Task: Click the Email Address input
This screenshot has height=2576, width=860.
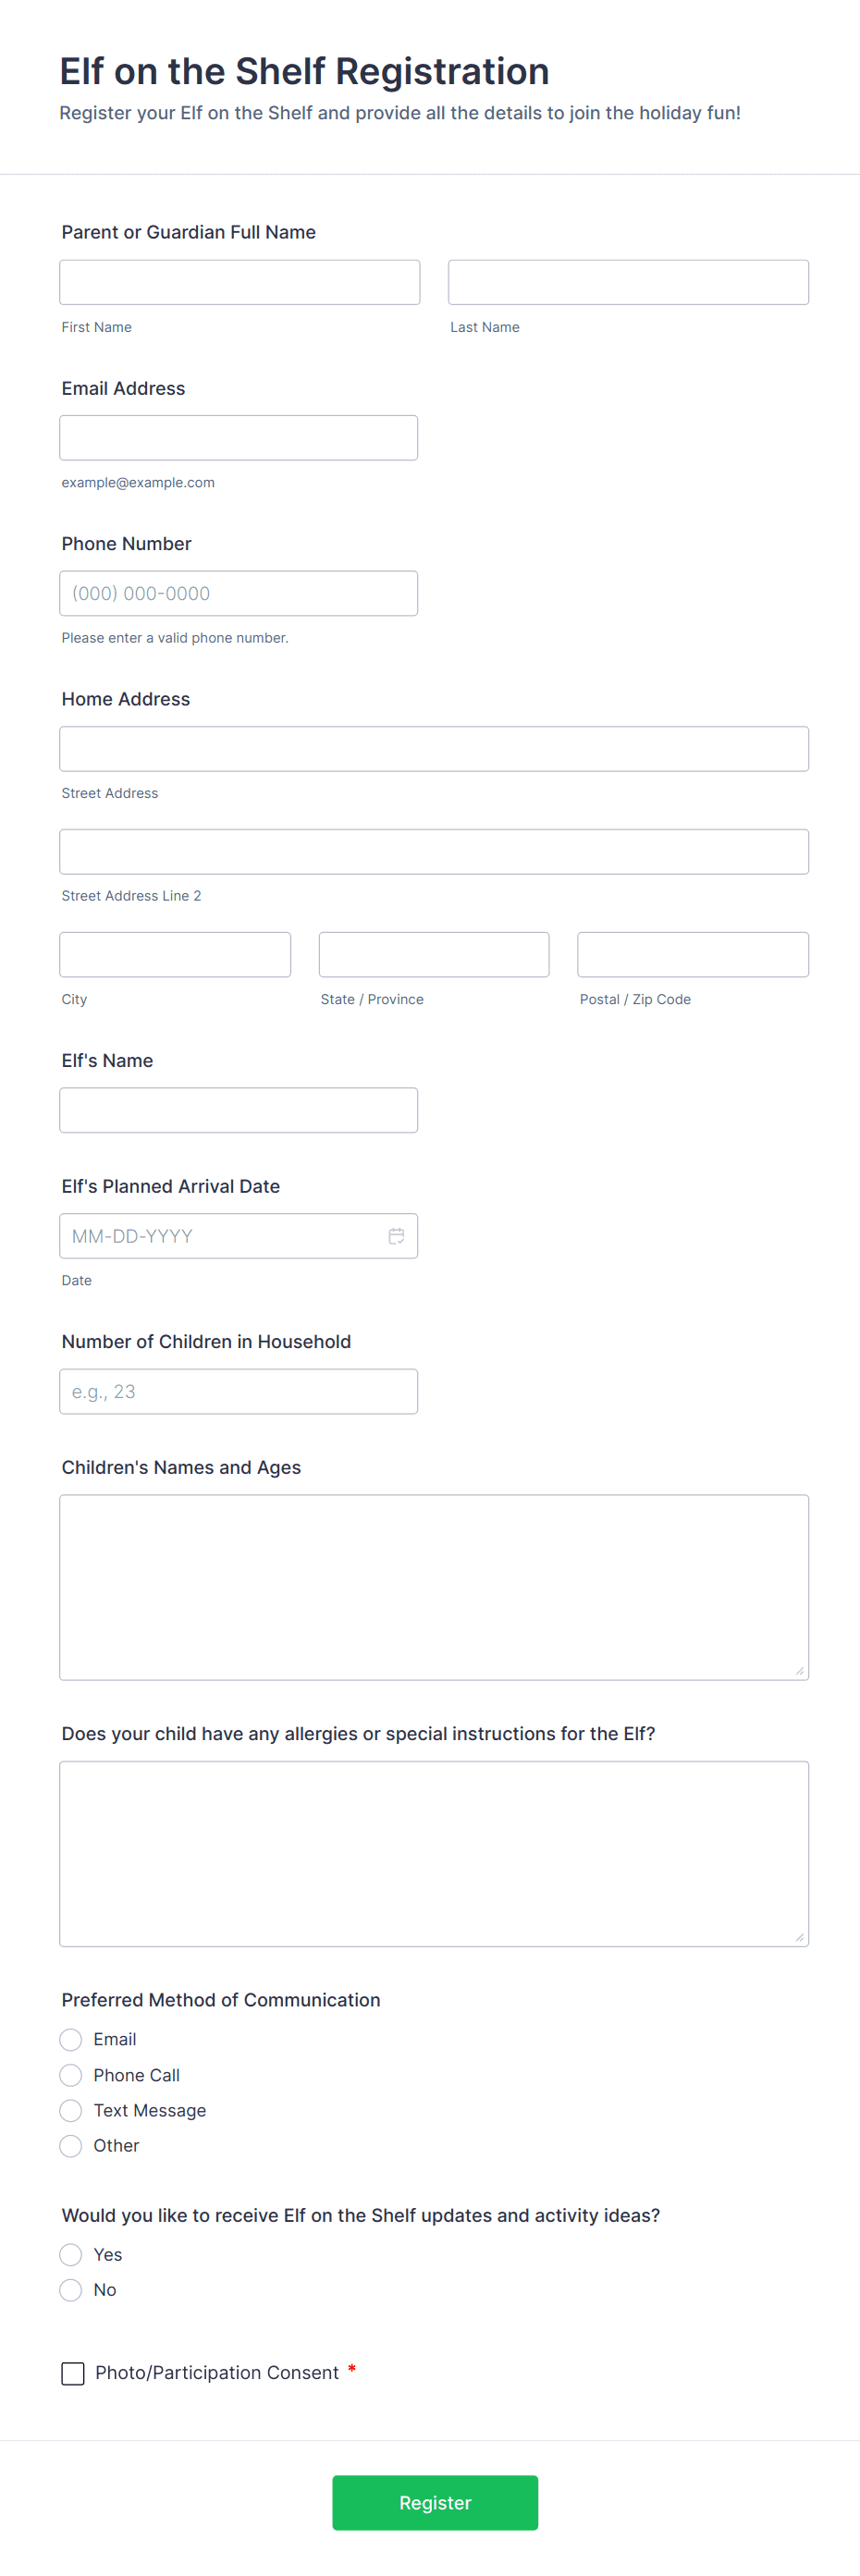Action: [238, 438]
